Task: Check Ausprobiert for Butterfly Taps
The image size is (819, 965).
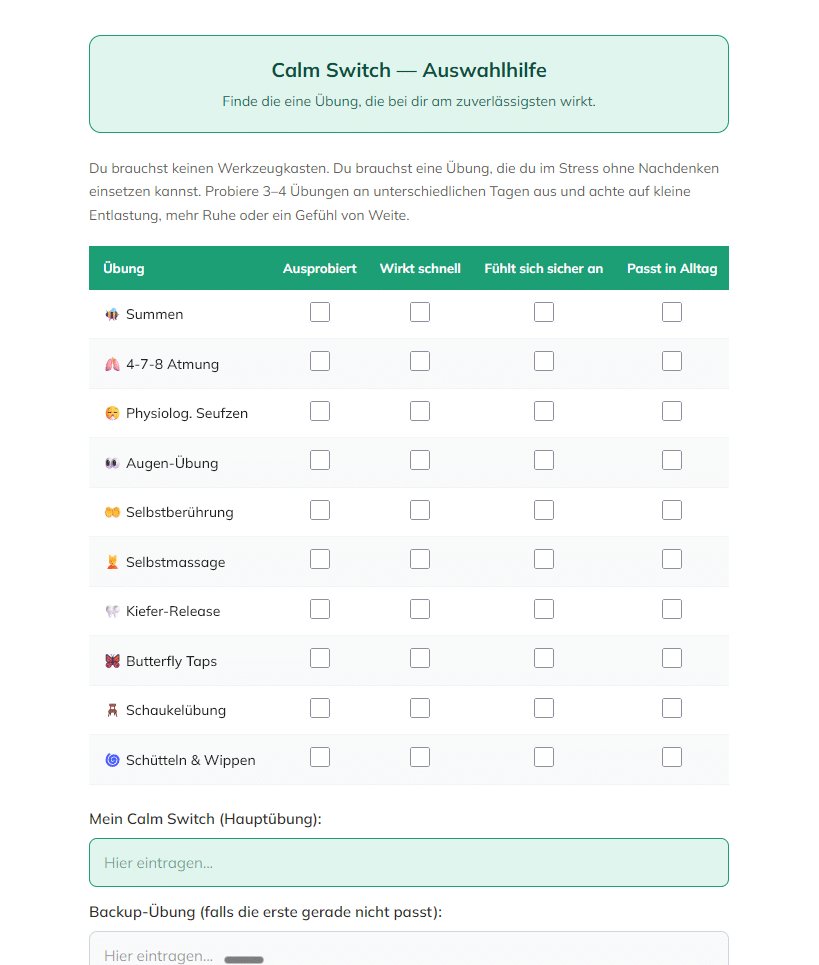Action: [x=320, y=658]
